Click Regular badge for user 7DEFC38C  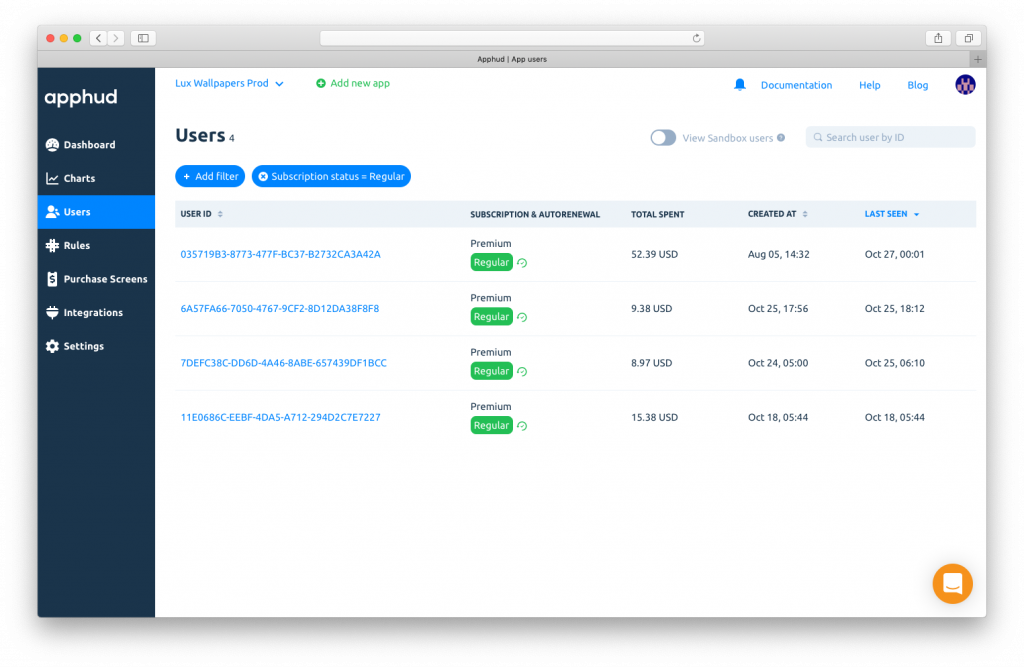point(491,371)
